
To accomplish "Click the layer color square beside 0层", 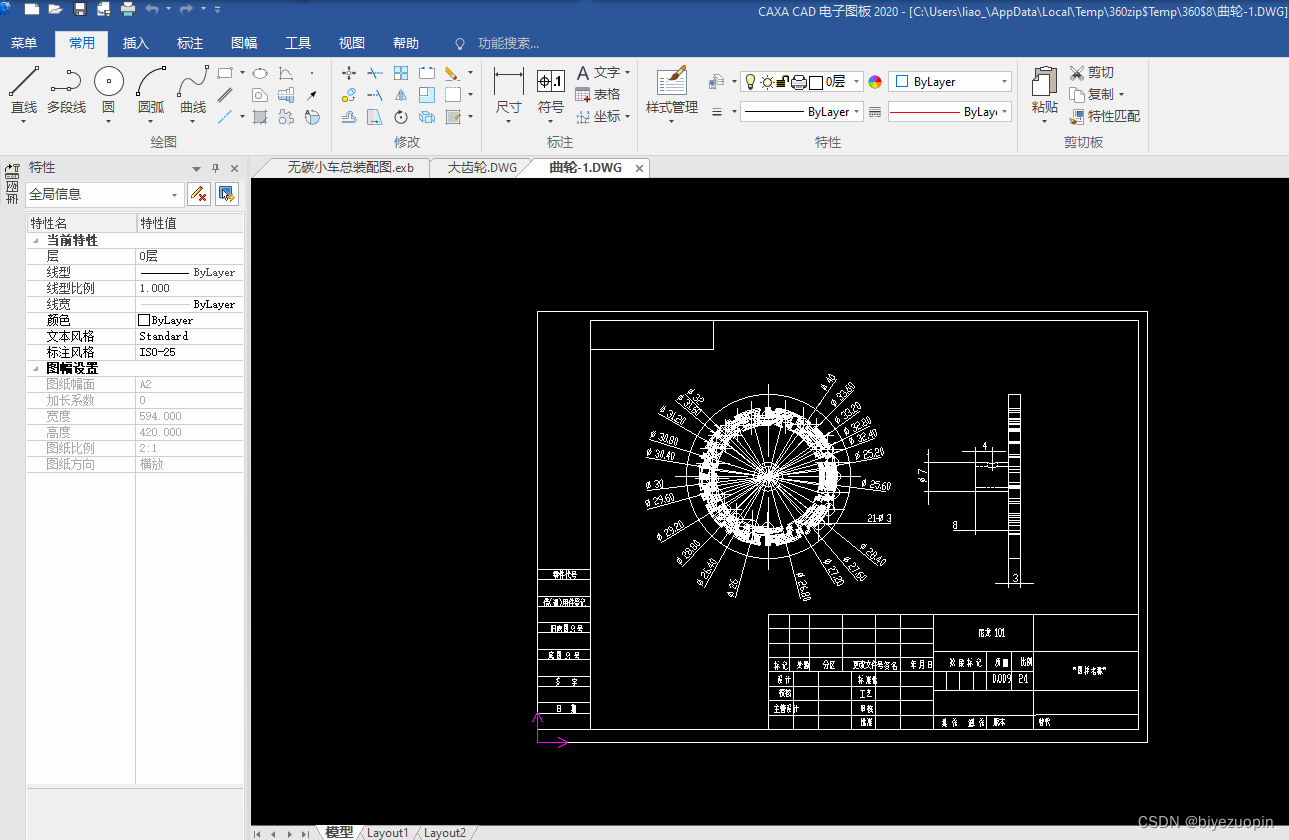I will pyautogui.click(x=816, y=82).
